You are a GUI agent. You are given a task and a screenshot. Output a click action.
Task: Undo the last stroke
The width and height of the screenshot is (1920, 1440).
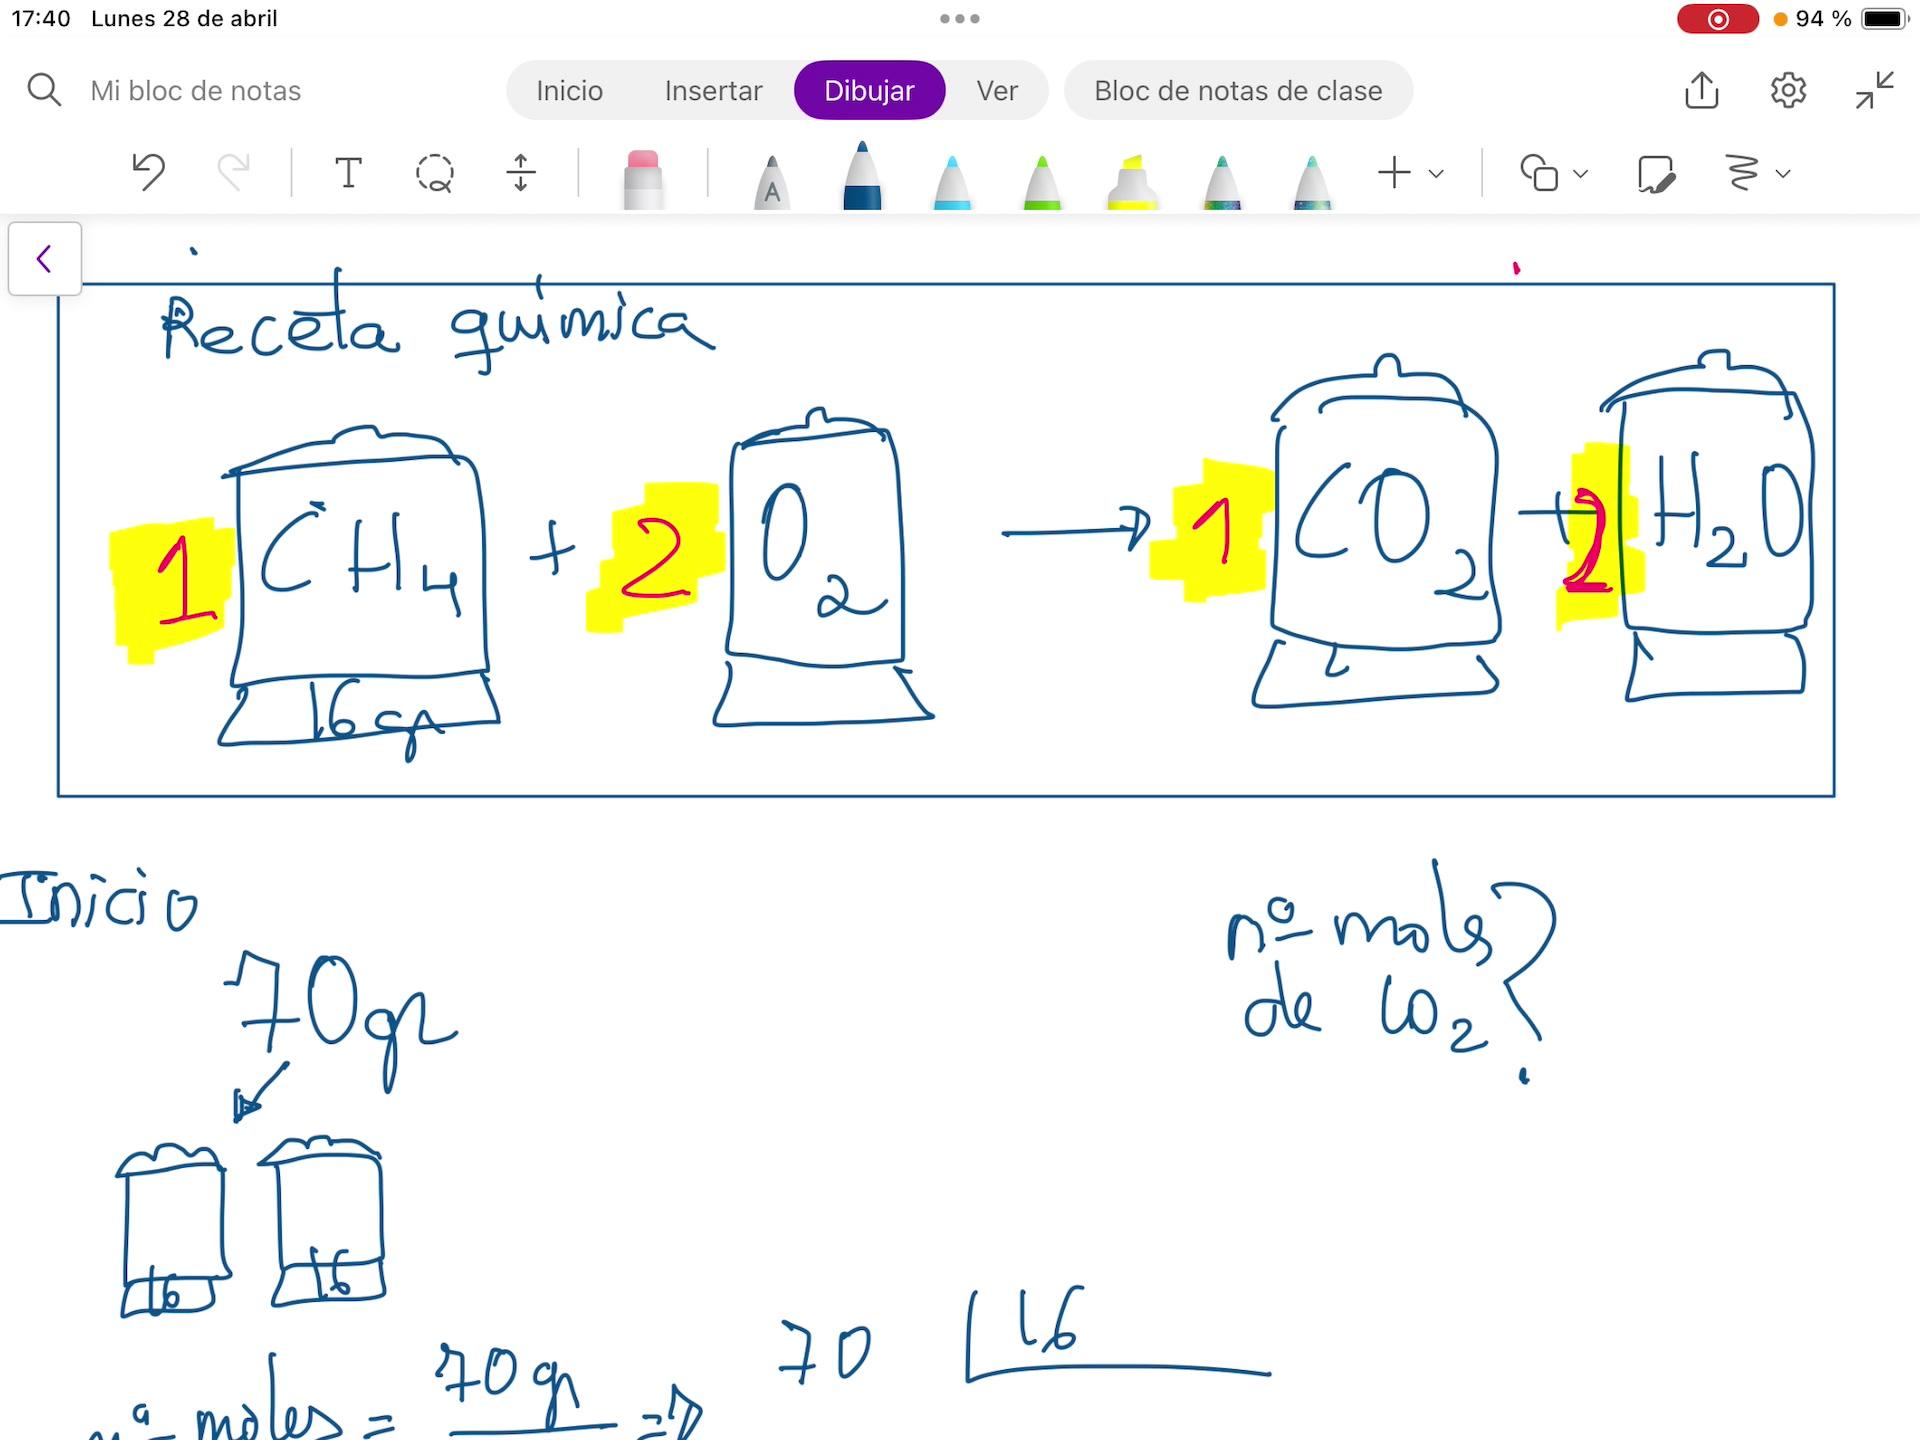[148, 172]
